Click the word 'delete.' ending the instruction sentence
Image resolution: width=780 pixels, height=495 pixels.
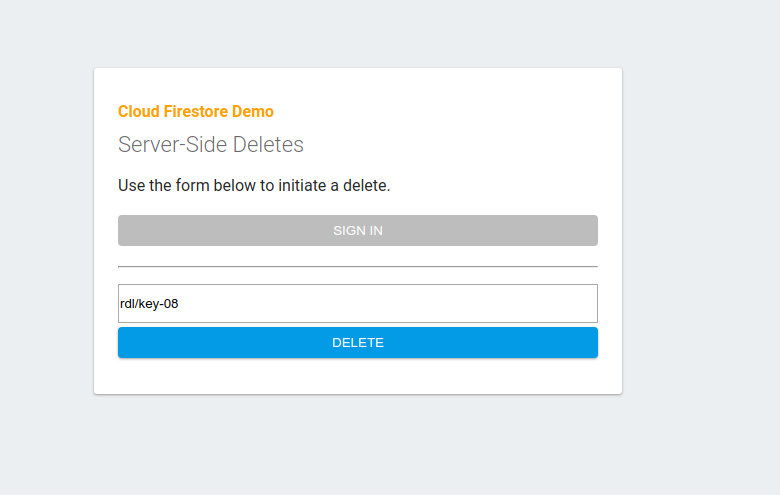point(367,186)
